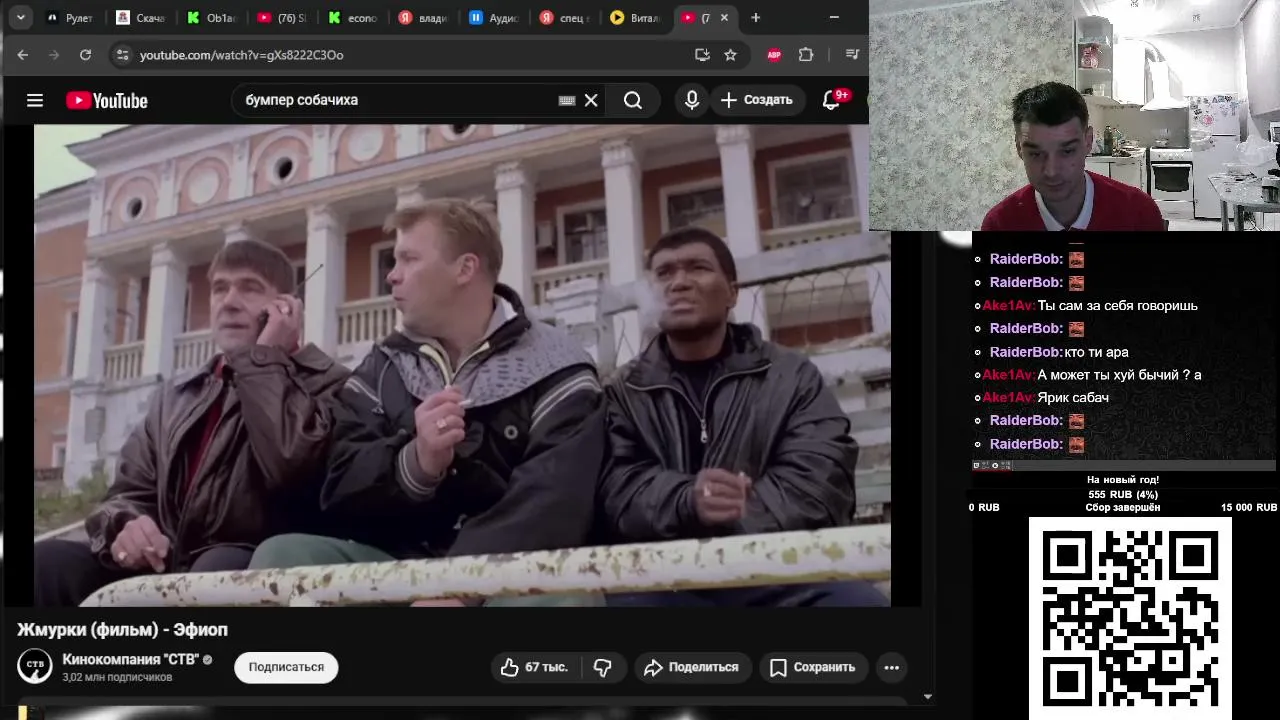Expand the tab search dropdown
This screenshot has height=720, width=1280.
click(x=21, y=17)
